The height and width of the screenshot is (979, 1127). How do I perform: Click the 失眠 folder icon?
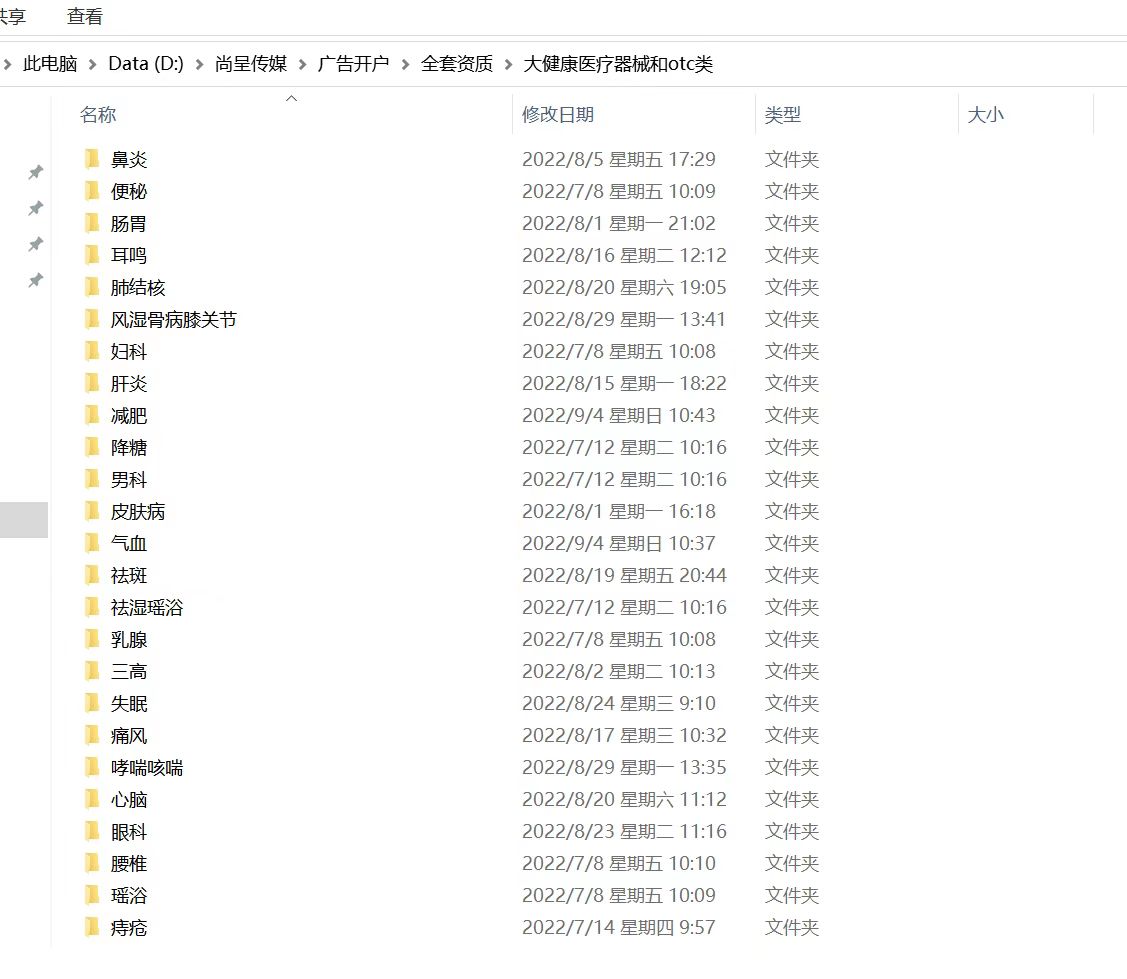(92, 703)
